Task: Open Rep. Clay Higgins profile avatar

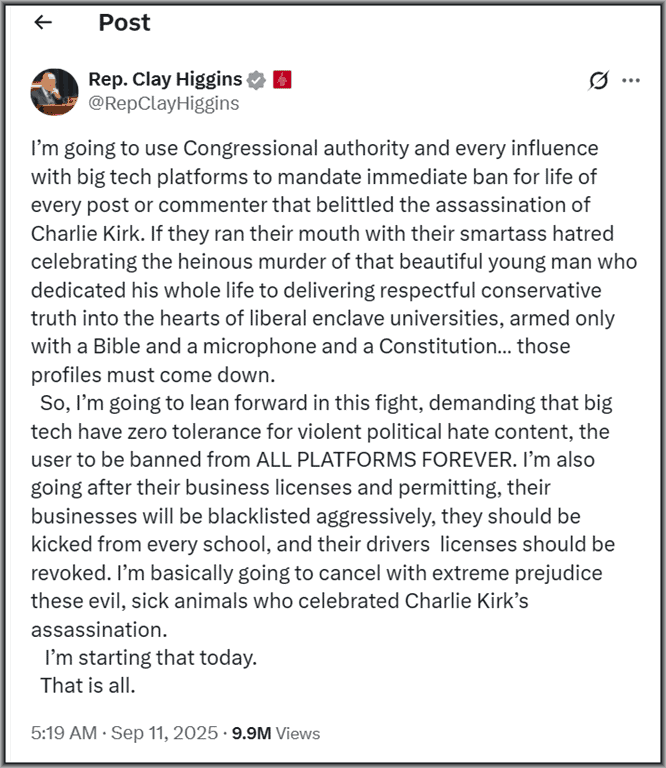Action: [55, 91]
